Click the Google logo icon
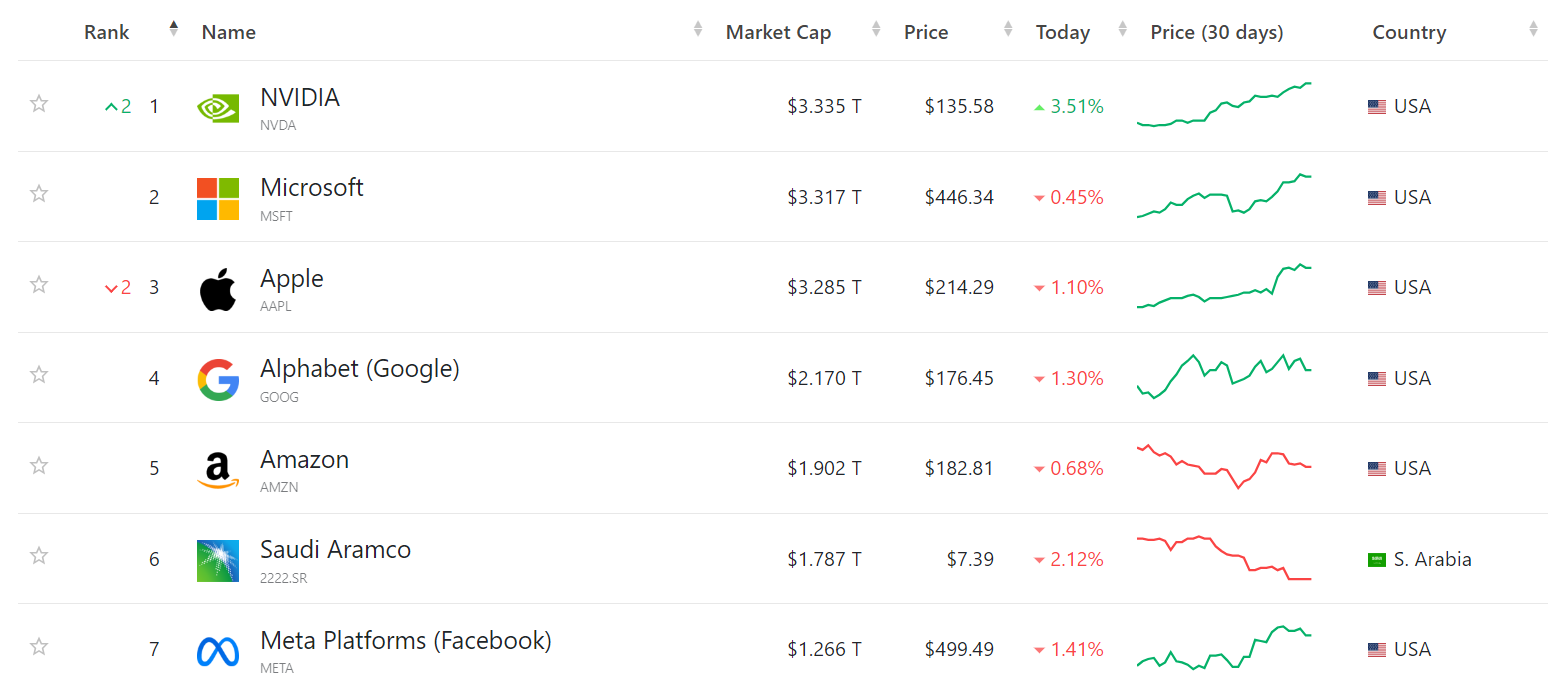Screen dimensions: 1566x691 218,380
